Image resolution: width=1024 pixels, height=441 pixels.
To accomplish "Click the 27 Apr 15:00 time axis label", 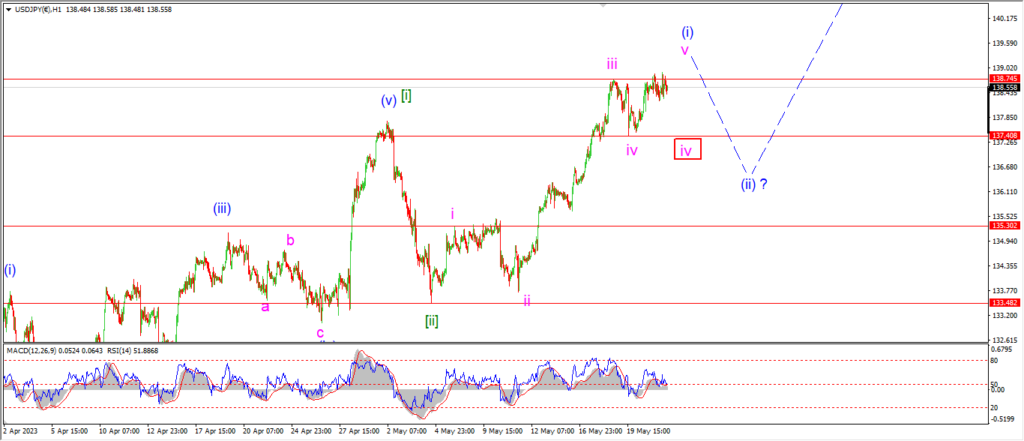I will 359,431.
